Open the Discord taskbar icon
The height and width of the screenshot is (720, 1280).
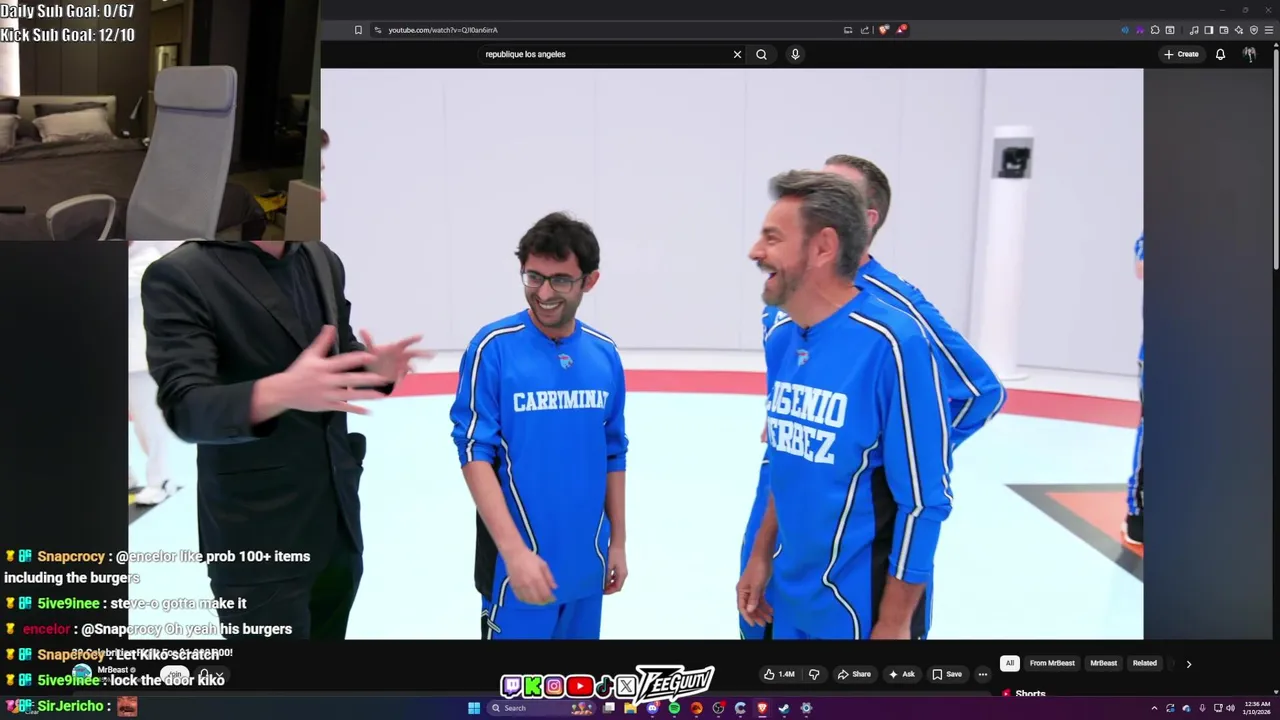pyautogui.click(x=653, y=708)
